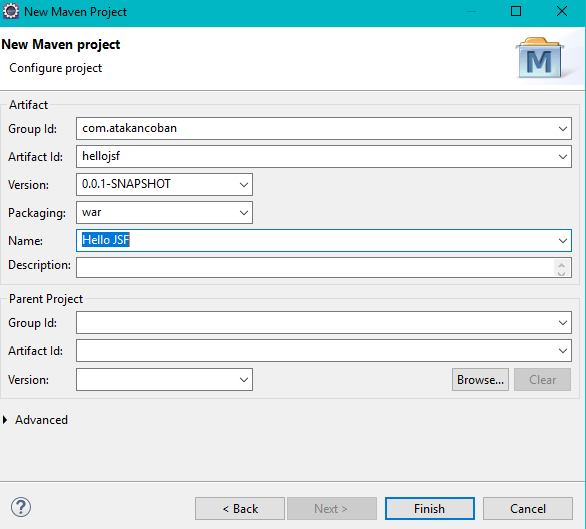Open Parent Project Version dropdown
The image size is (586, 529).
[244, 380]
